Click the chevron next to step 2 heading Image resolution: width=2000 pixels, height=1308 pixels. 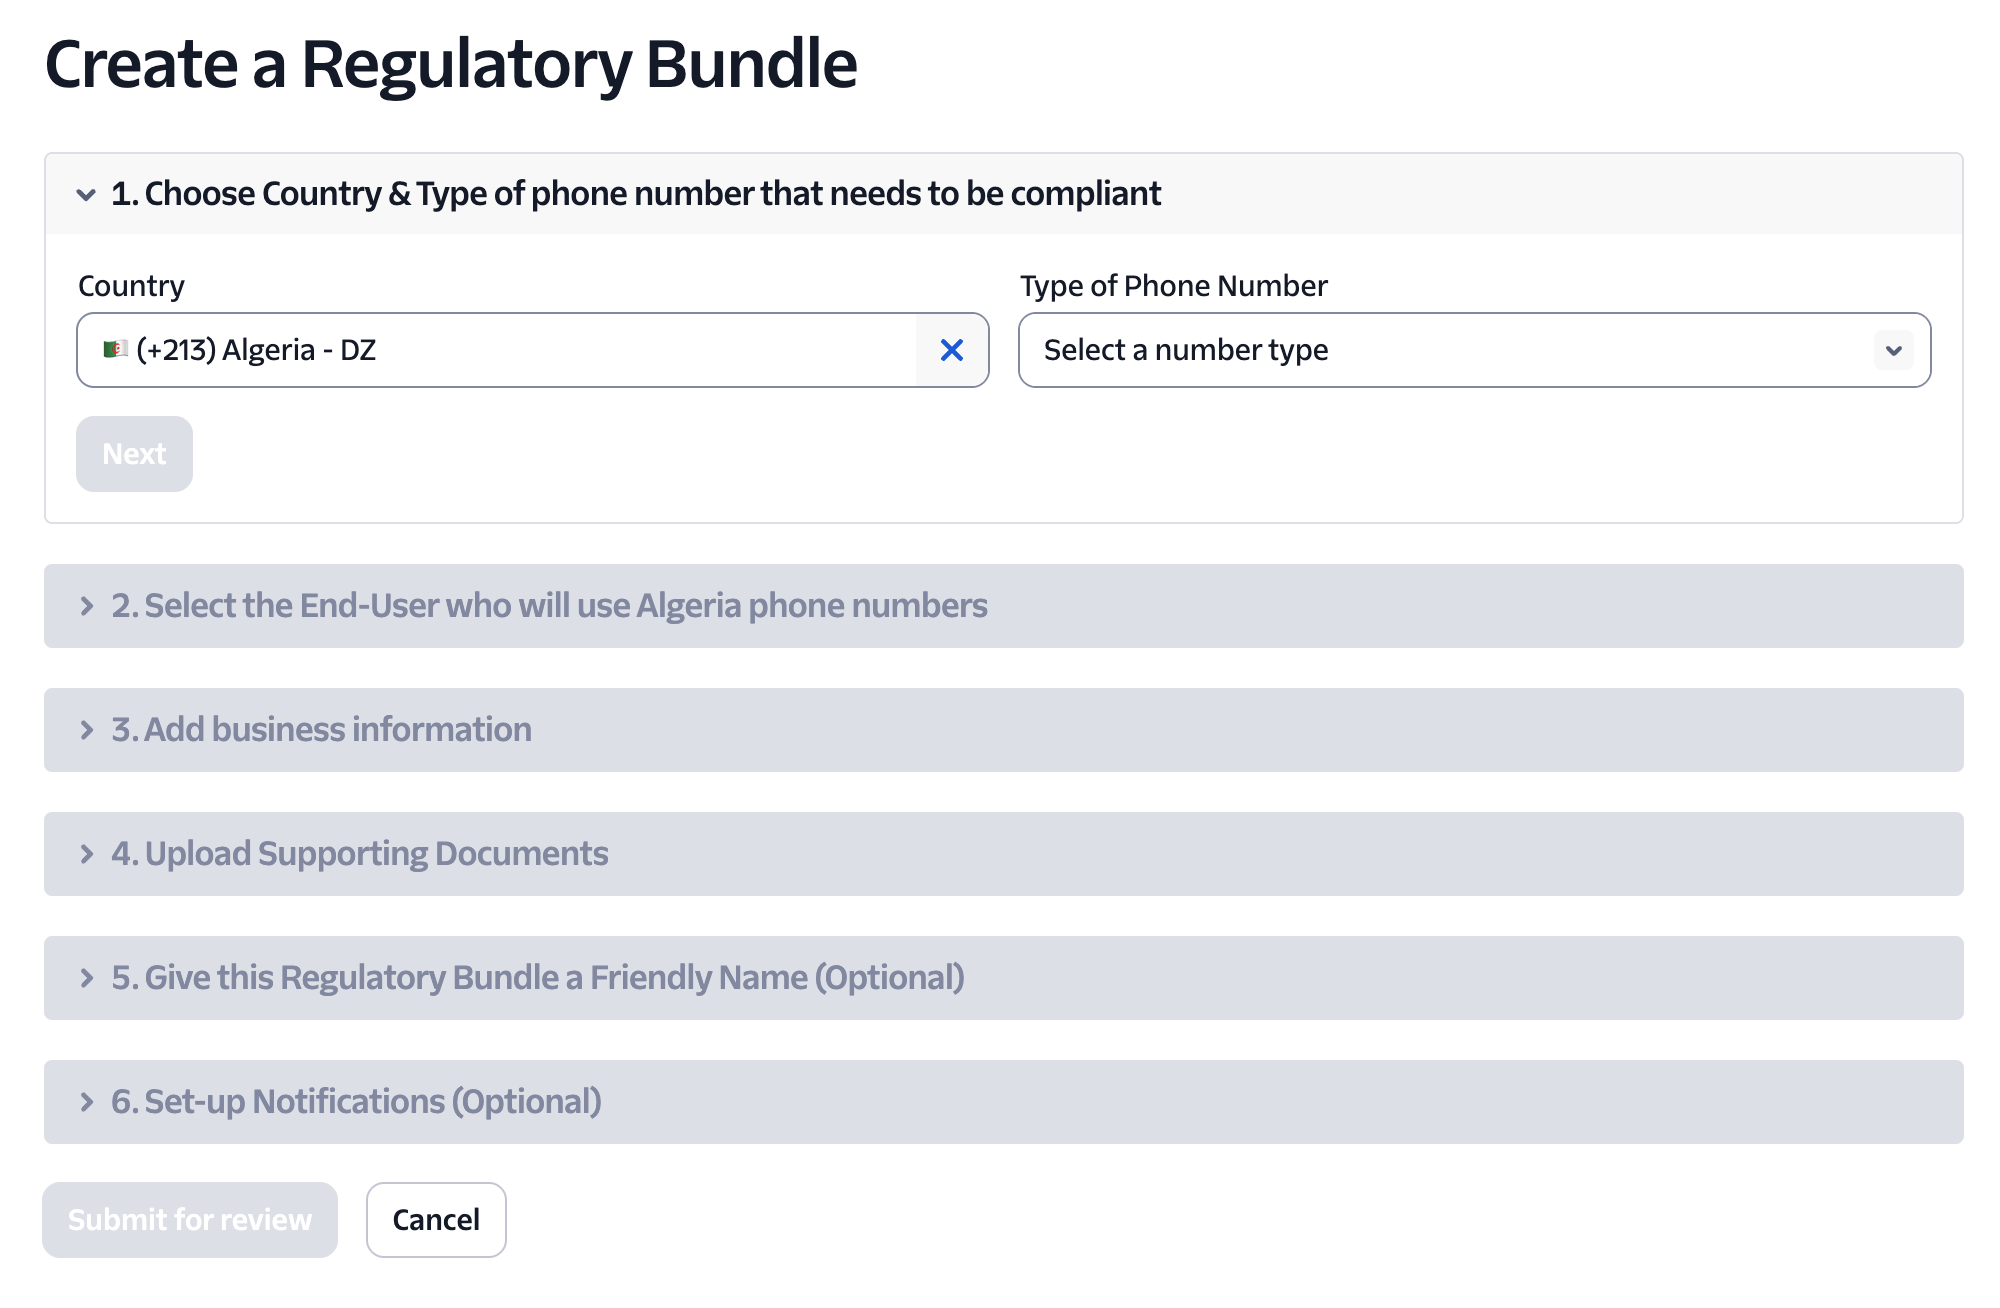tap(87, 606)
